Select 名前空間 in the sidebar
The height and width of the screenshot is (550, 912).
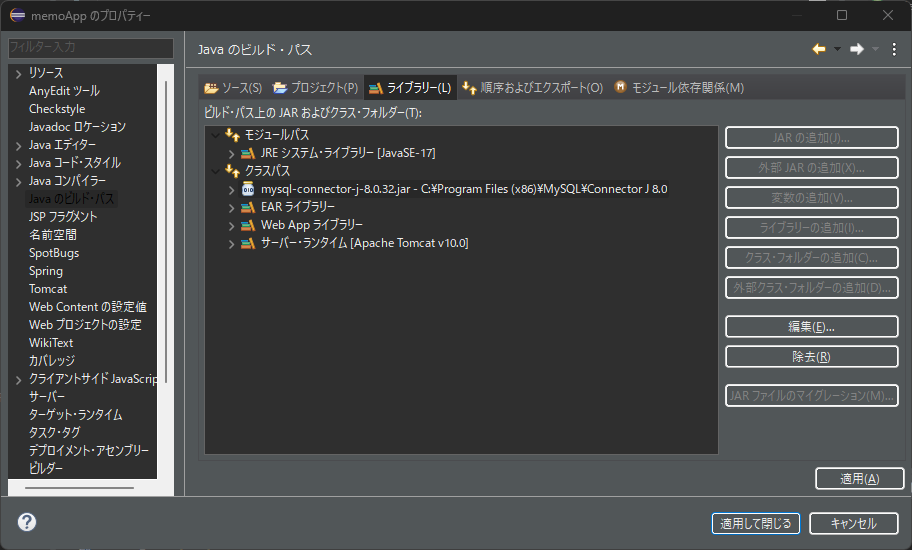point(53,235)
